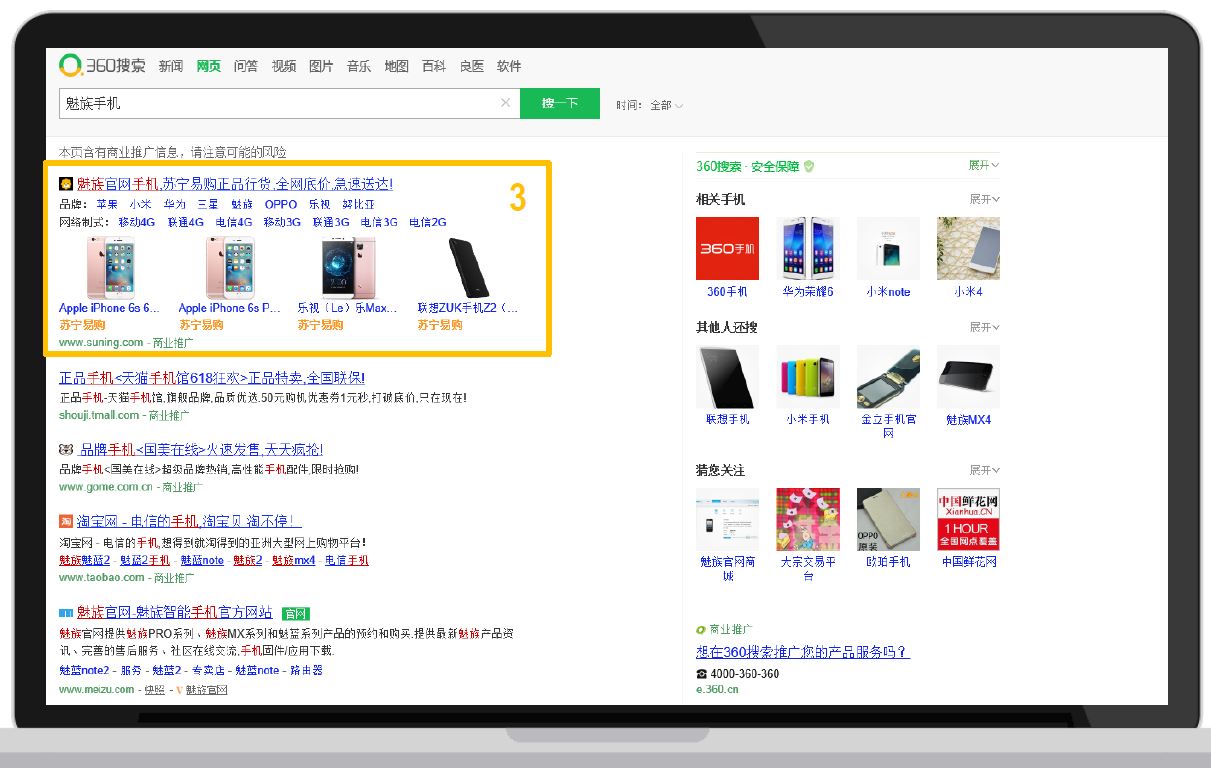Open the 时间: 全部 dropdown filter
The width and height of the screenshot is (1211, 779).
pos(650,105)
